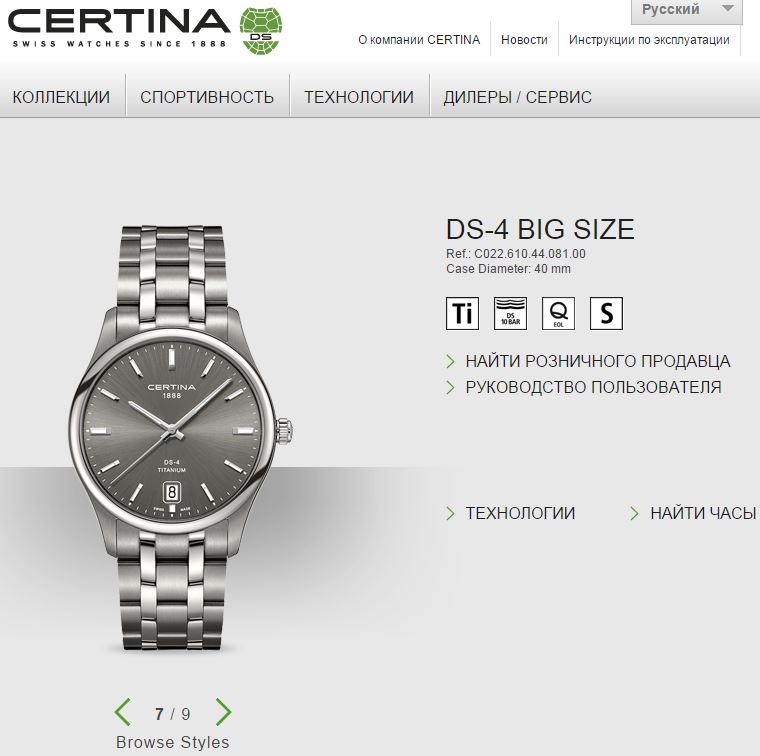760x756 pixels.
Task: Click the language dropdown arrow
Action: coord(727,9)
